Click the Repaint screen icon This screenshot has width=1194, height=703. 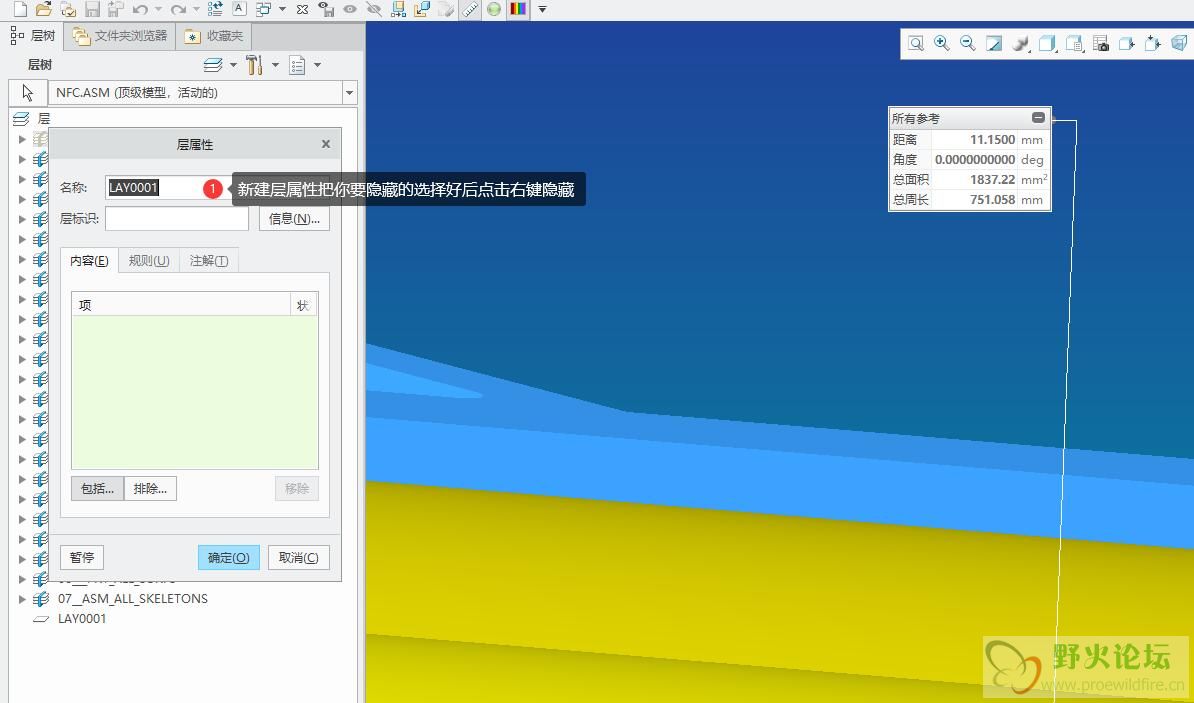click(x=994, y=43)
